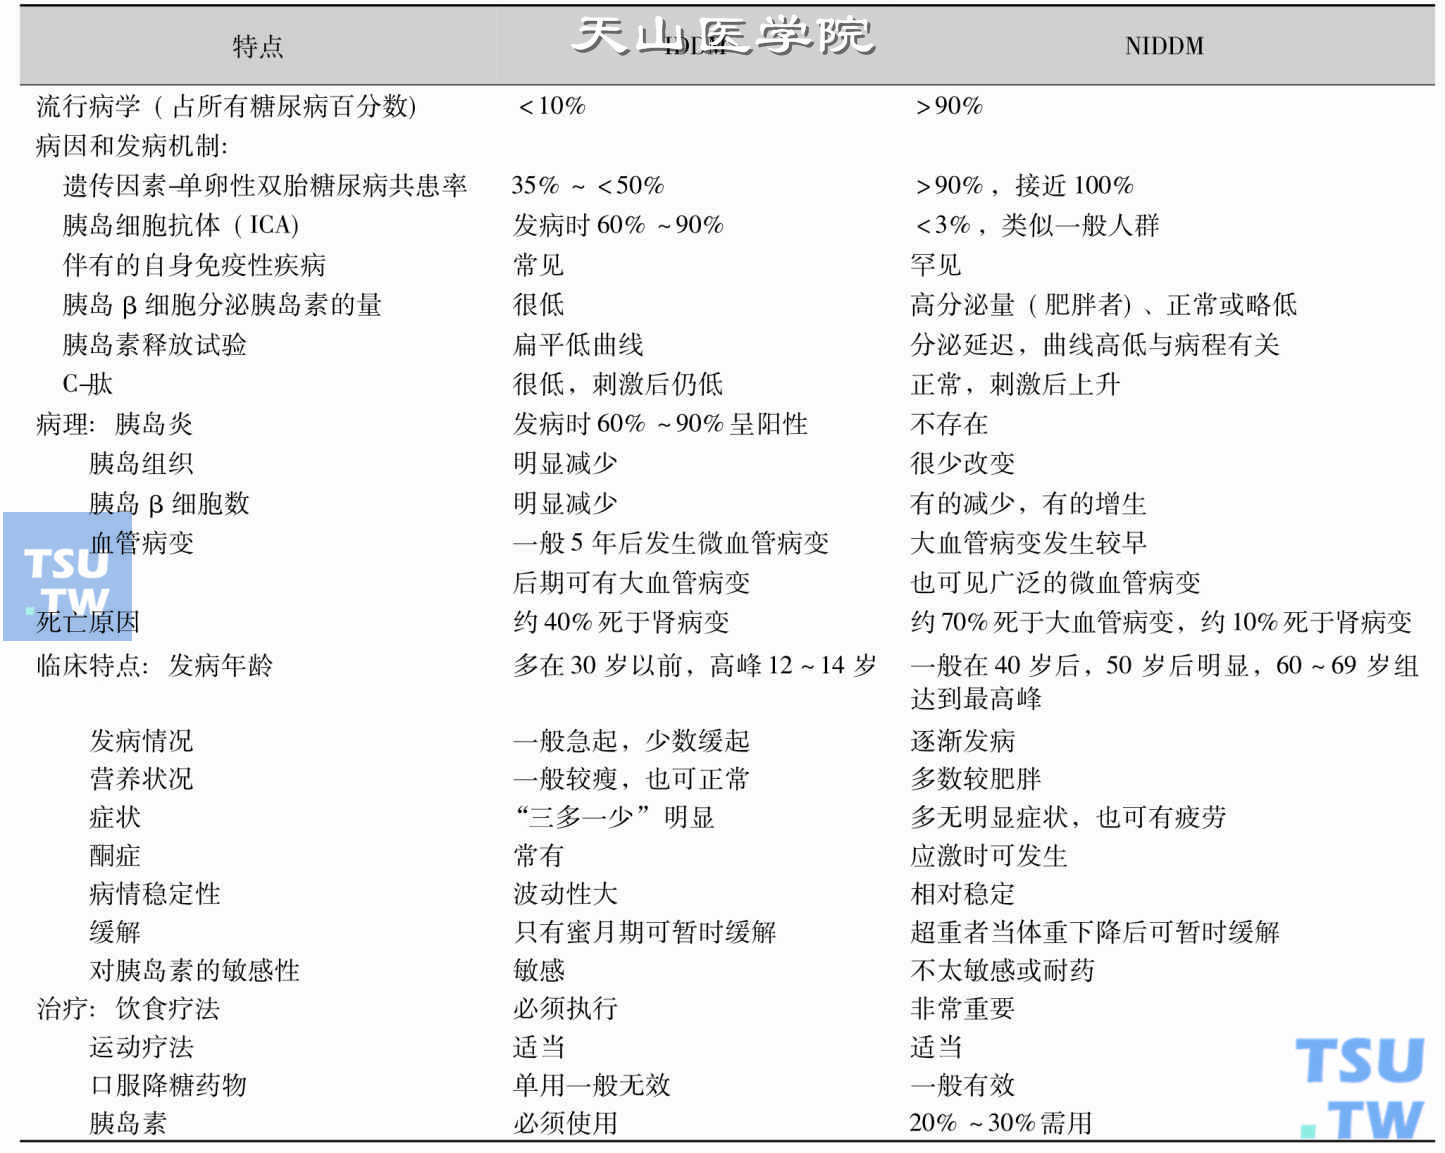Click the ">90%，接近100%" cell
Viewport: 1445px width, 1153px height.
pos(1023,185)
